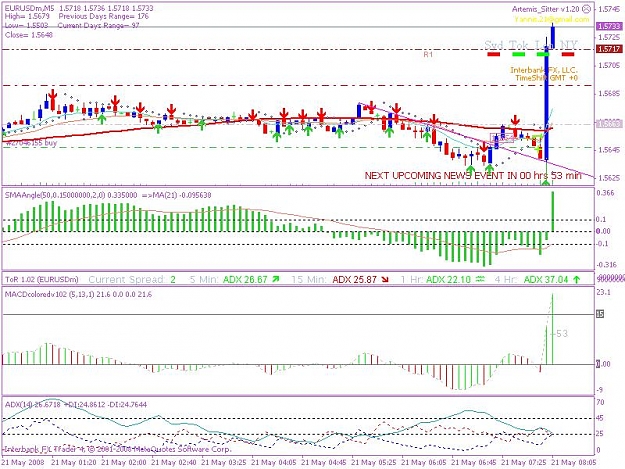Click the 23.1 MACD scale value
Viewport: 625px width, 469px height.
point(604,293)
